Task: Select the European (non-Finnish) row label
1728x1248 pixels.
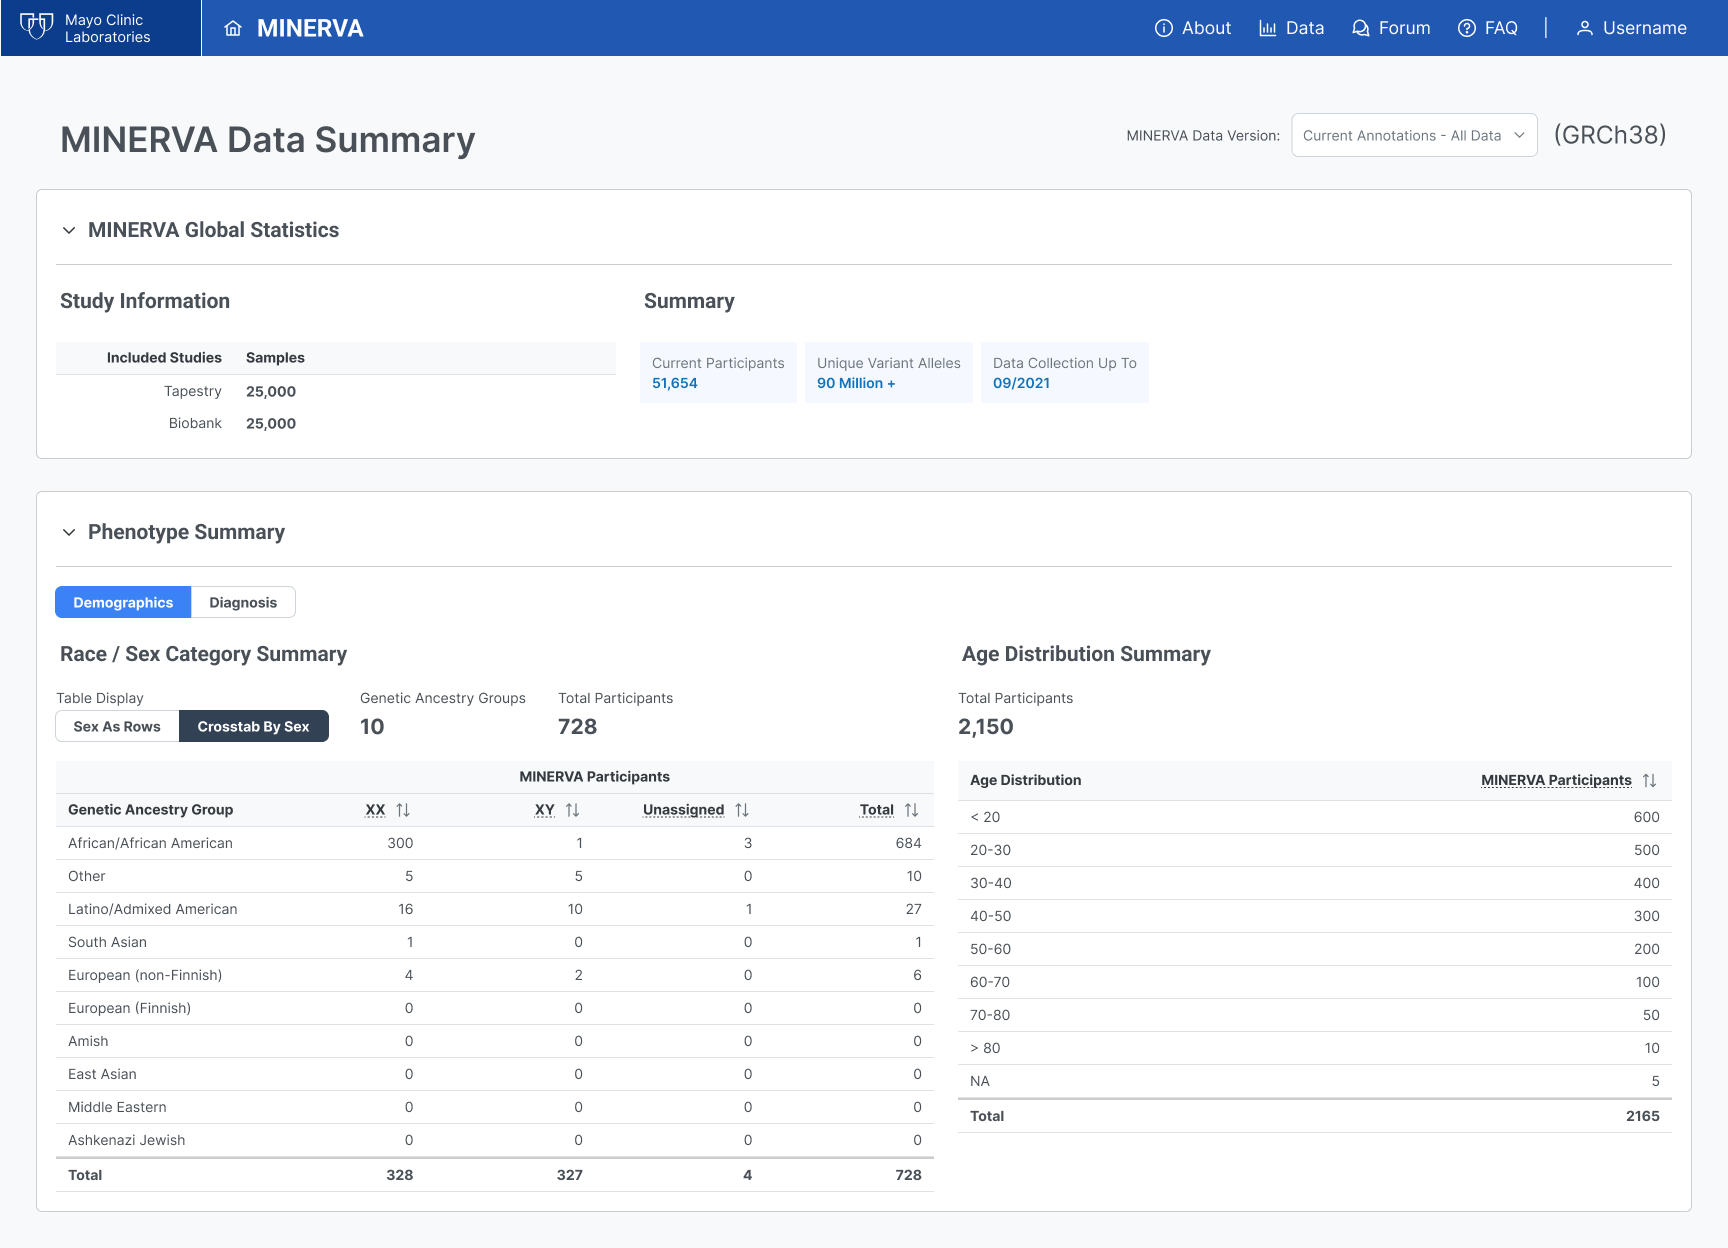Action: (145, 975)
